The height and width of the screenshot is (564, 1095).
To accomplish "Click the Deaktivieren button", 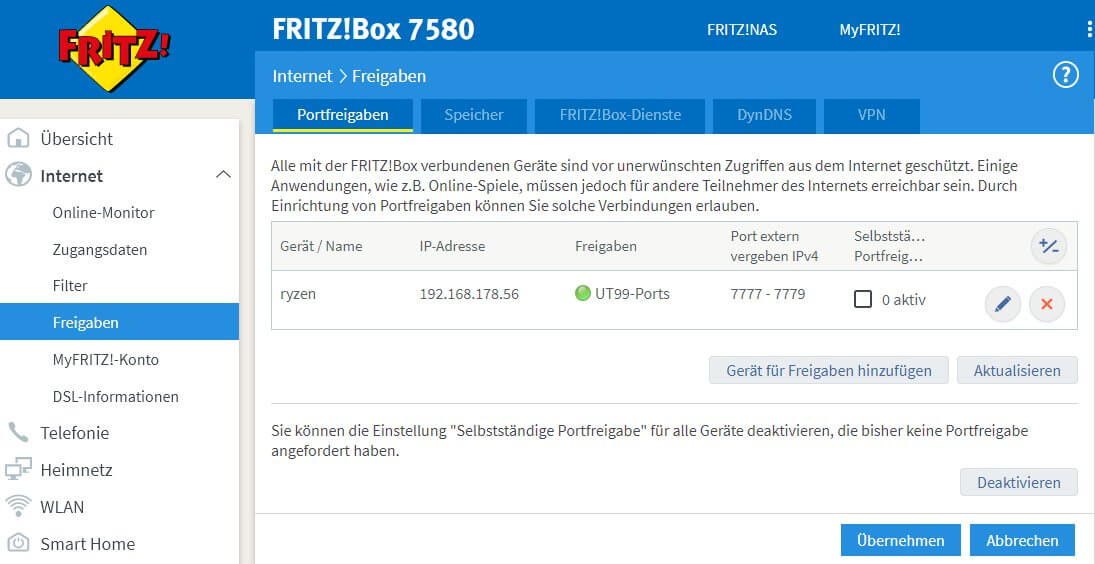I will coord(1018,482).
